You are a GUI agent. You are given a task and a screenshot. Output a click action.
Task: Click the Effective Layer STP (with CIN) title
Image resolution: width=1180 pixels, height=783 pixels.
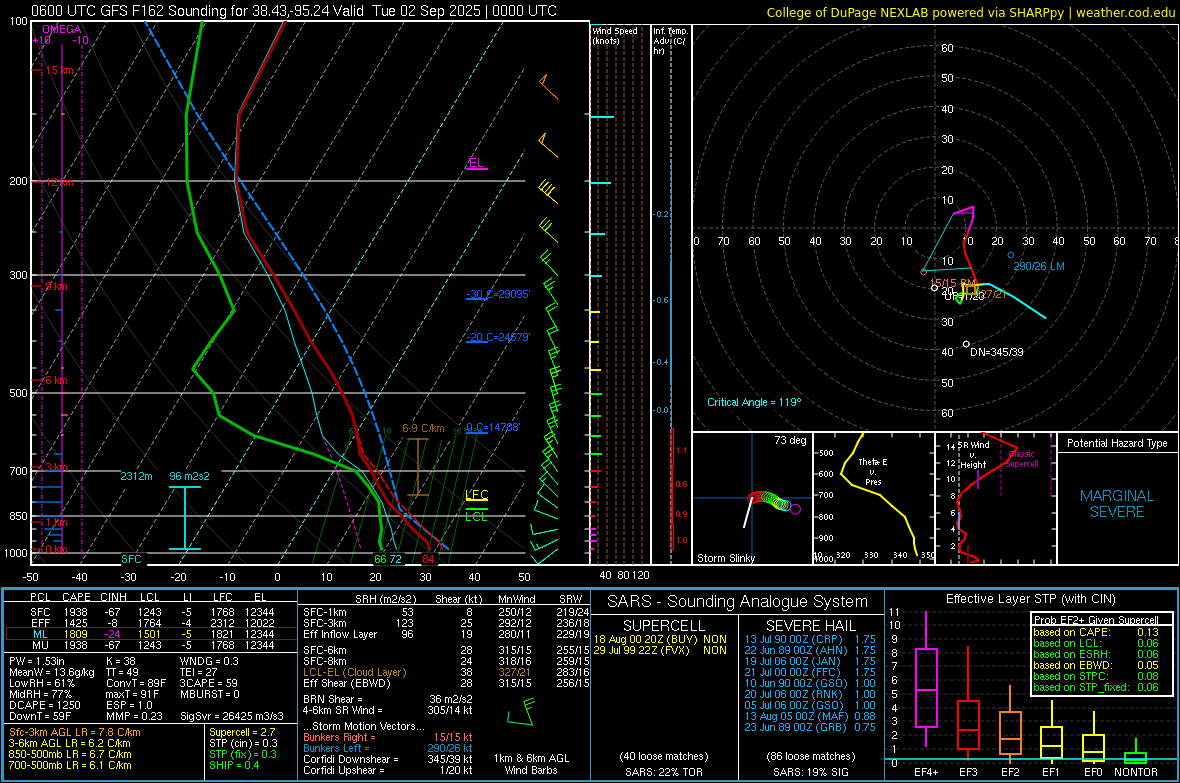pyautogui.click(x=1030, y=599)
